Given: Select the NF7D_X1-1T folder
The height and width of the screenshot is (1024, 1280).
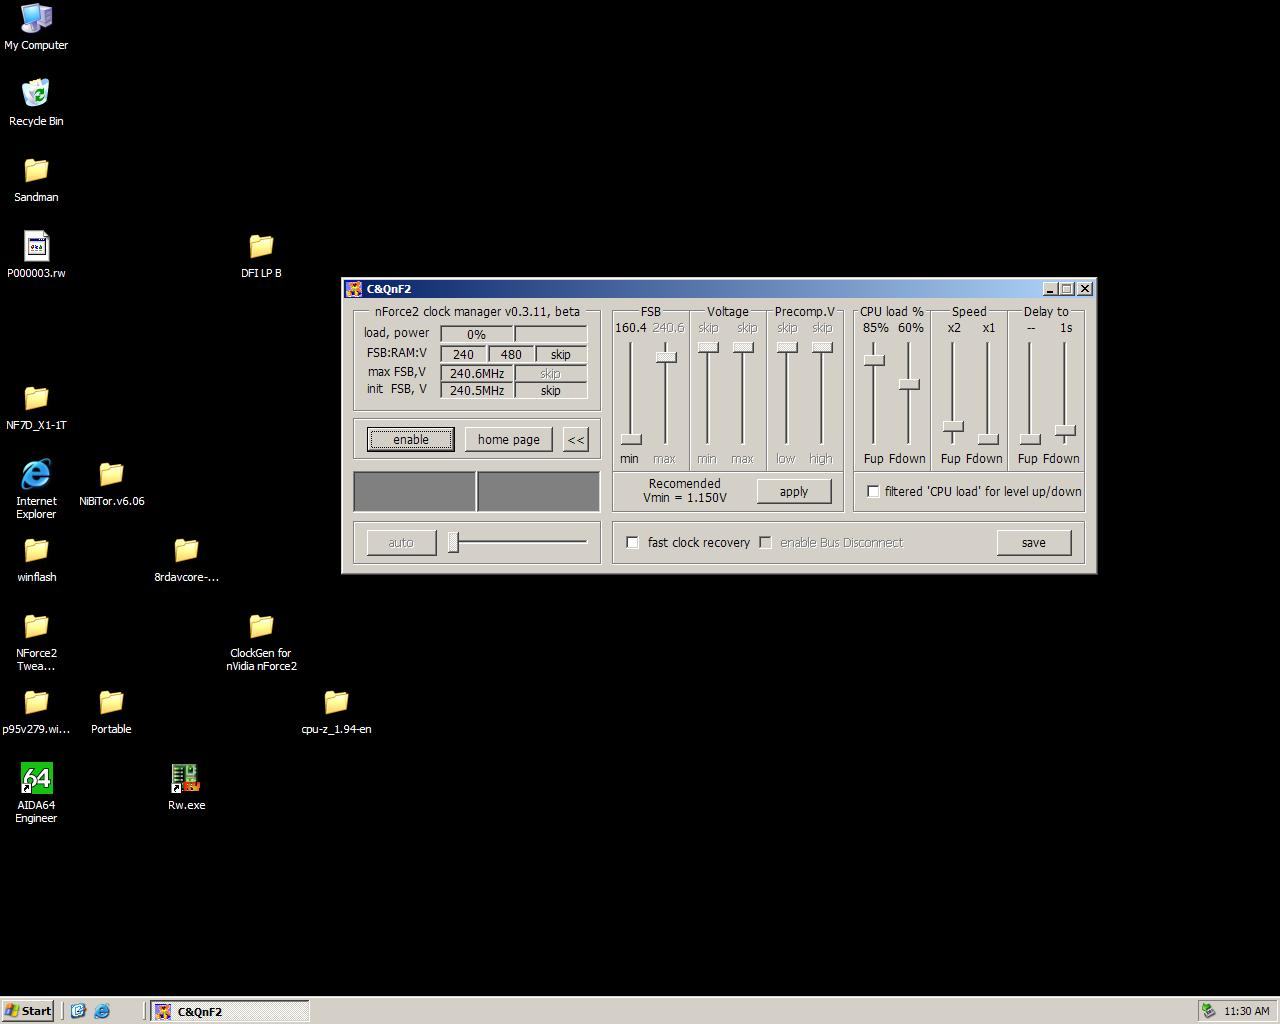Looking at the screenshot, I should pos(36,407).
